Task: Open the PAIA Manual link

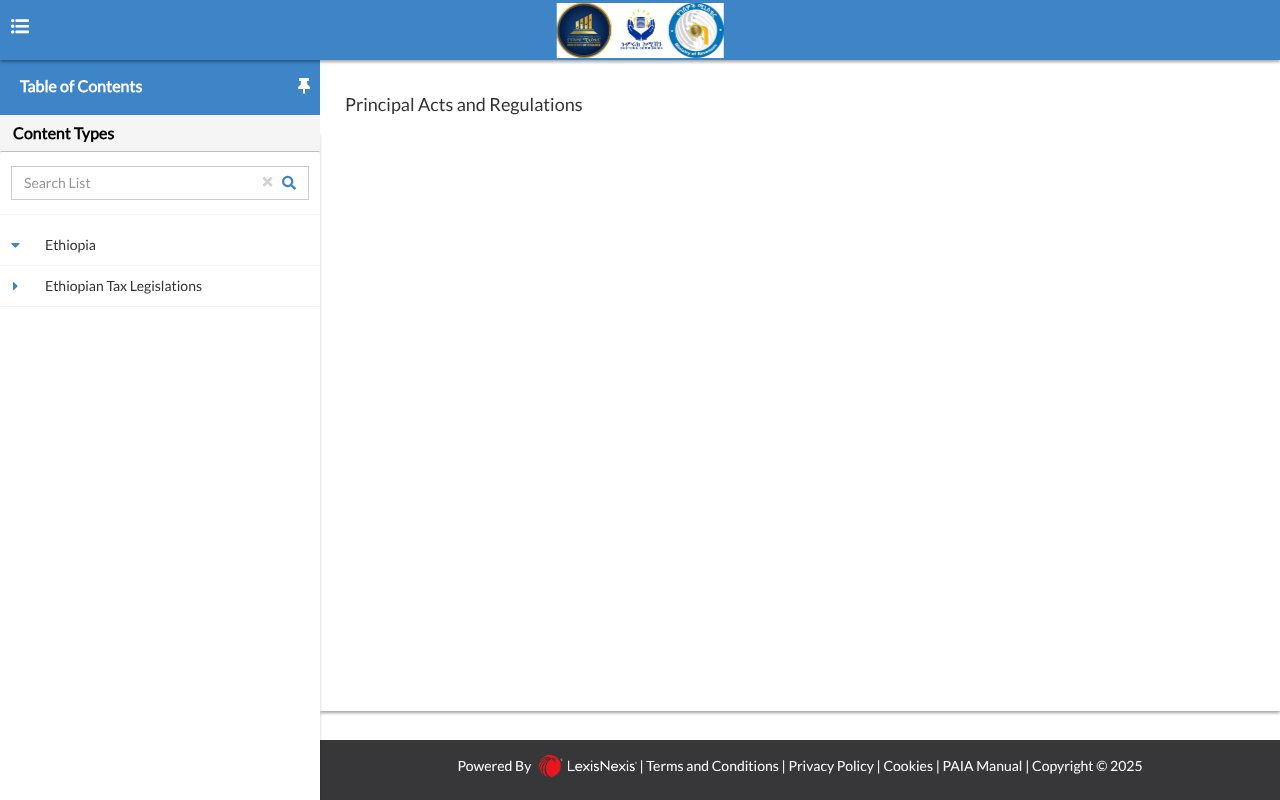Action: [982, 766]
